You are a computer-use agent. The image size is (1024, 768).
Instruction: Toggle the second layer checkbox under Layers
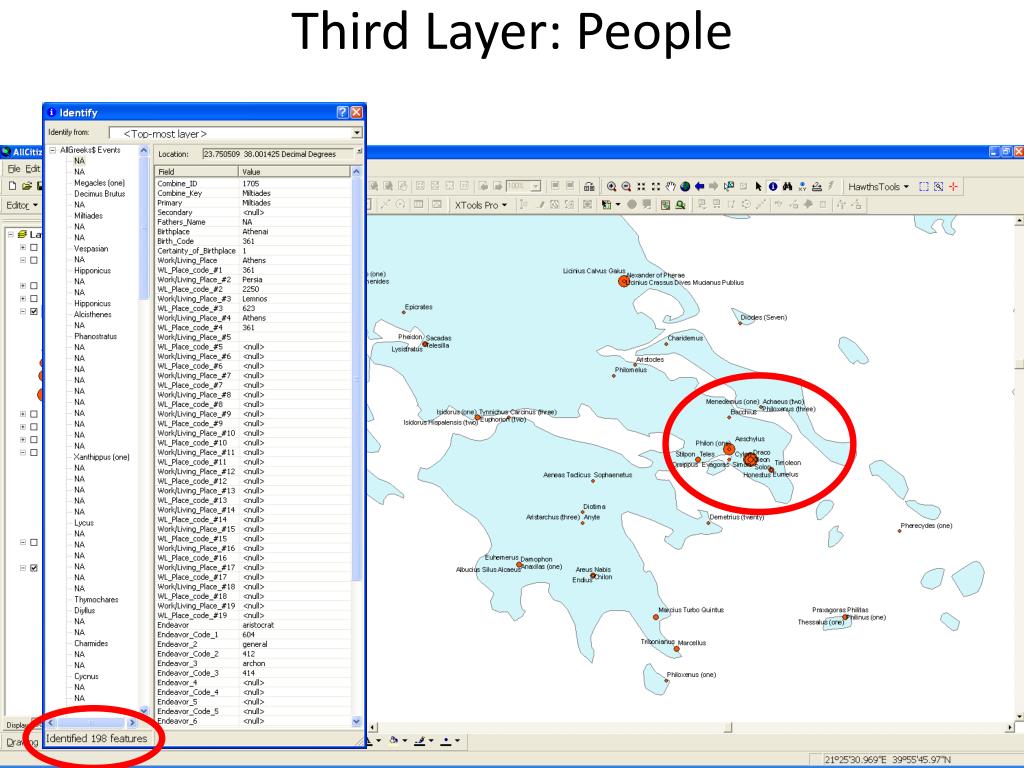[x=34, y=260]
